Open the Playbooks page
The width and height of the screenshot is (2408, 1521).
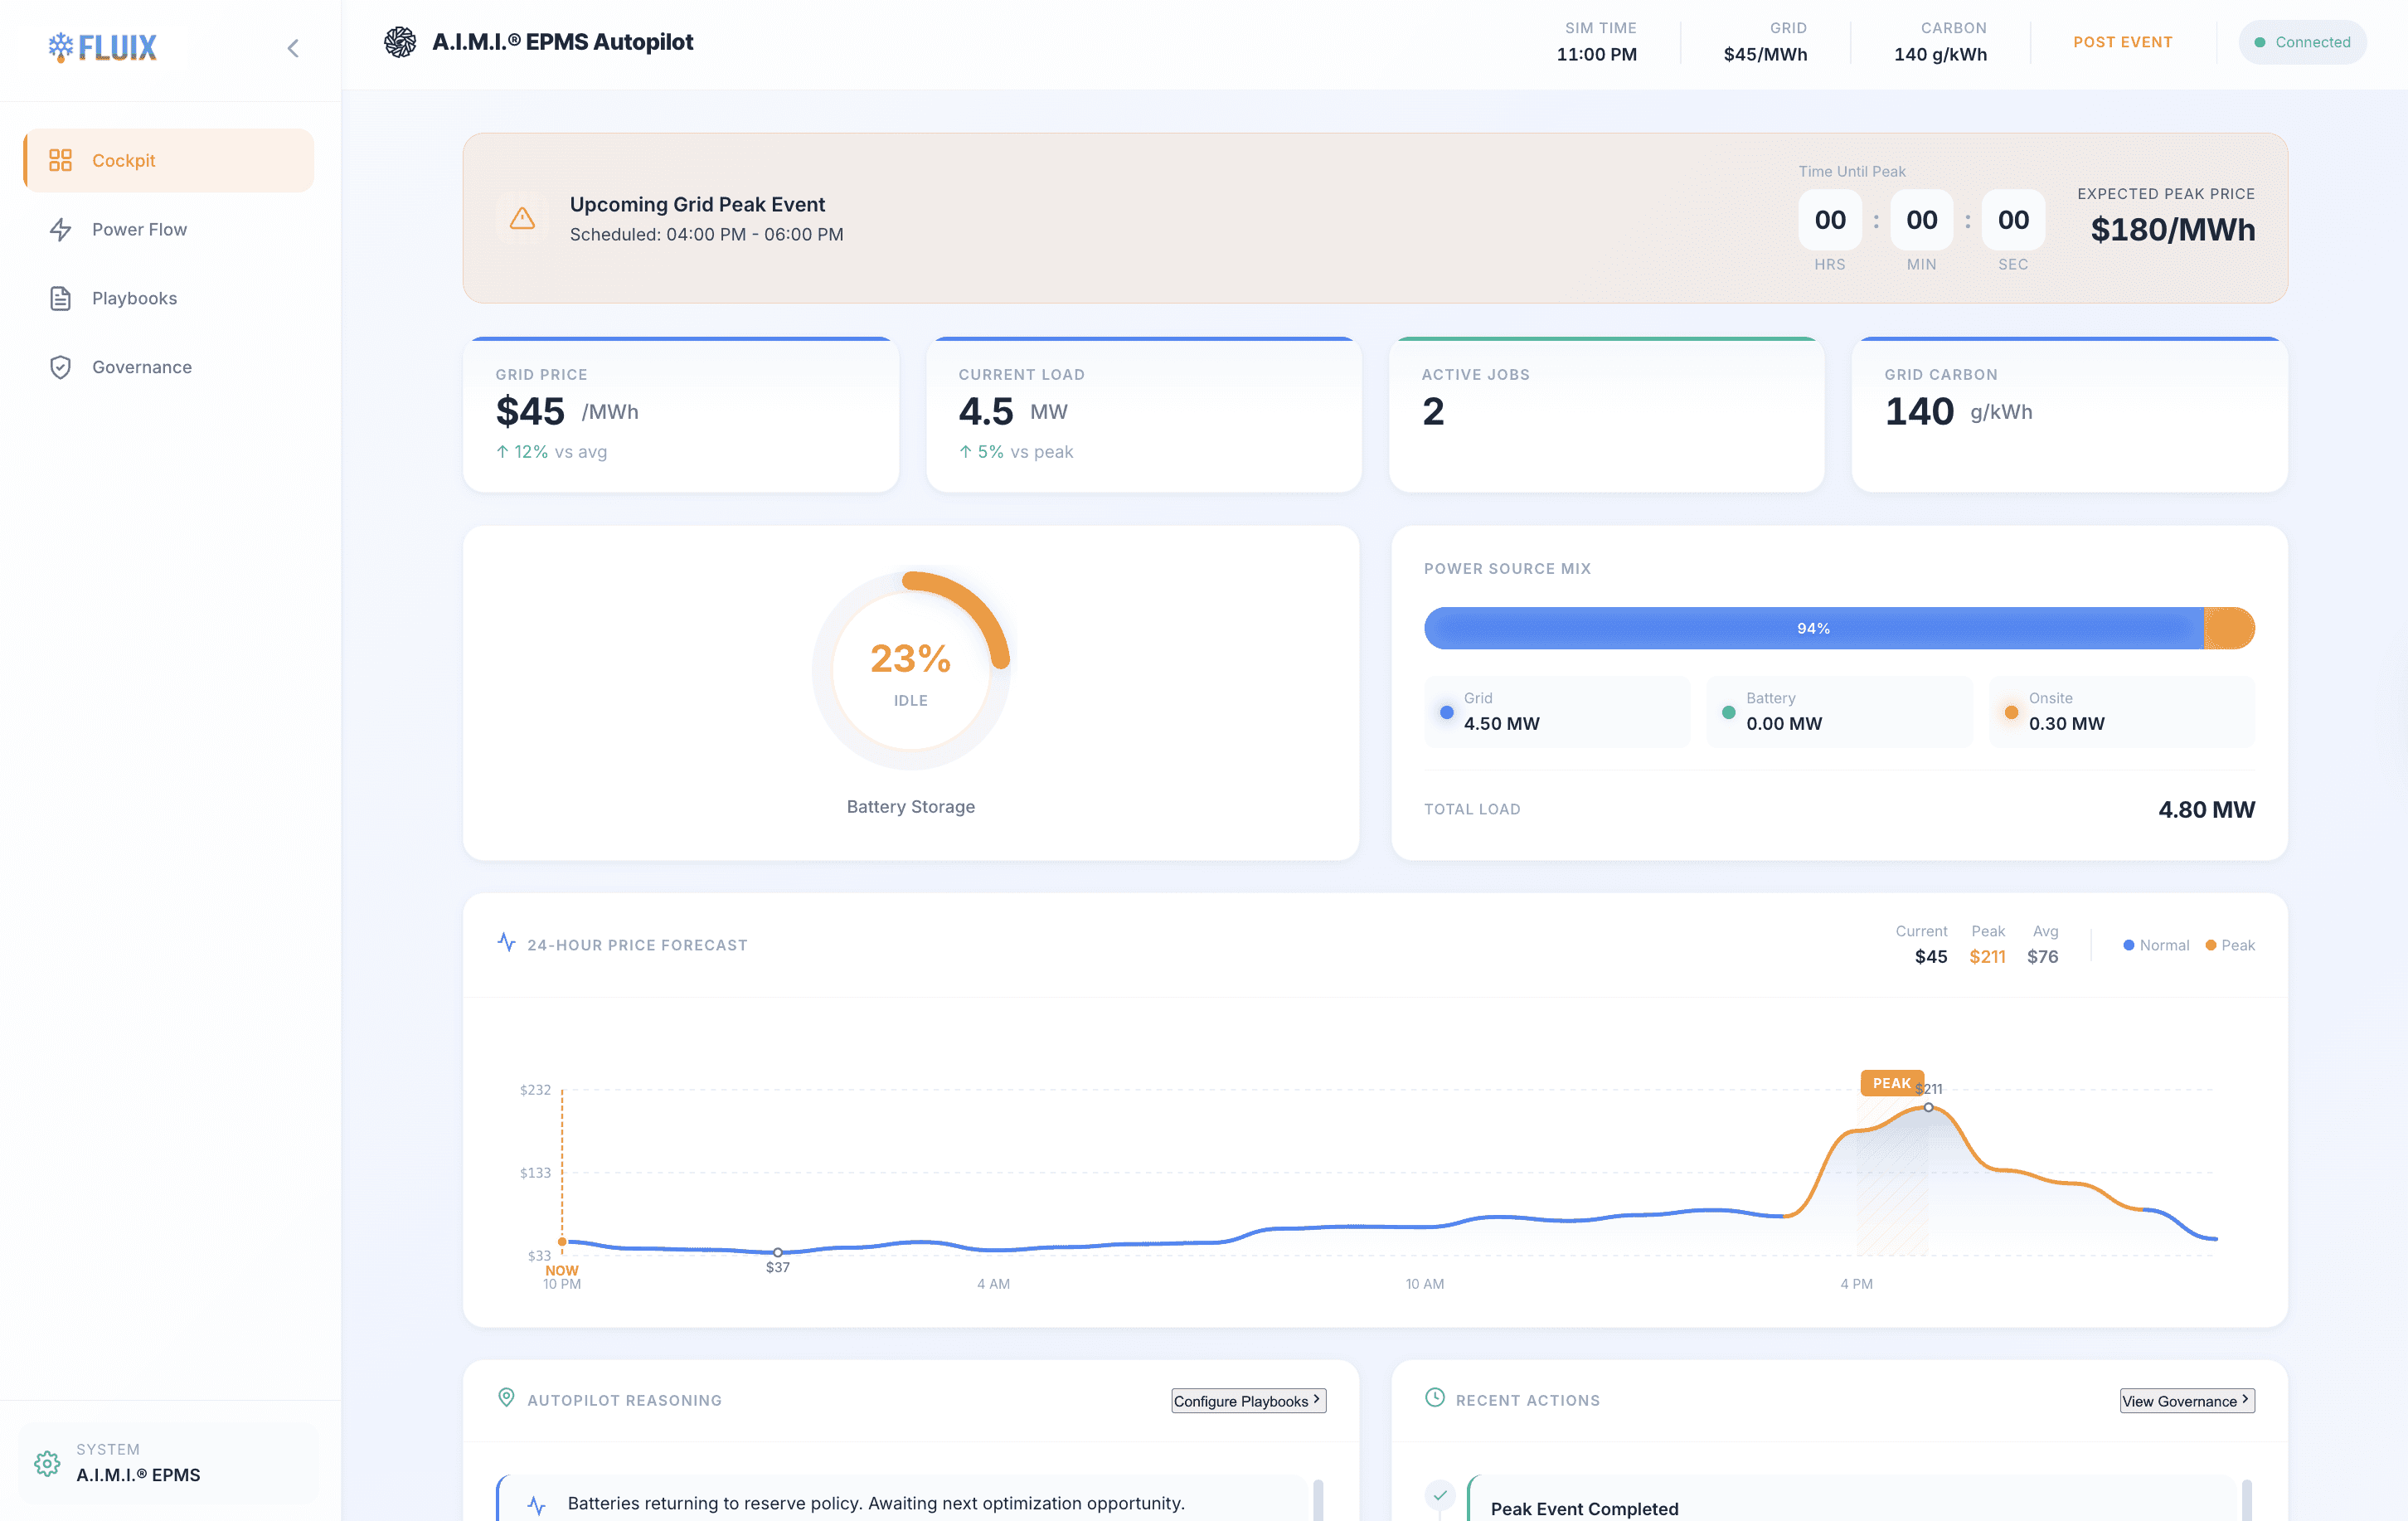point(134,298)
